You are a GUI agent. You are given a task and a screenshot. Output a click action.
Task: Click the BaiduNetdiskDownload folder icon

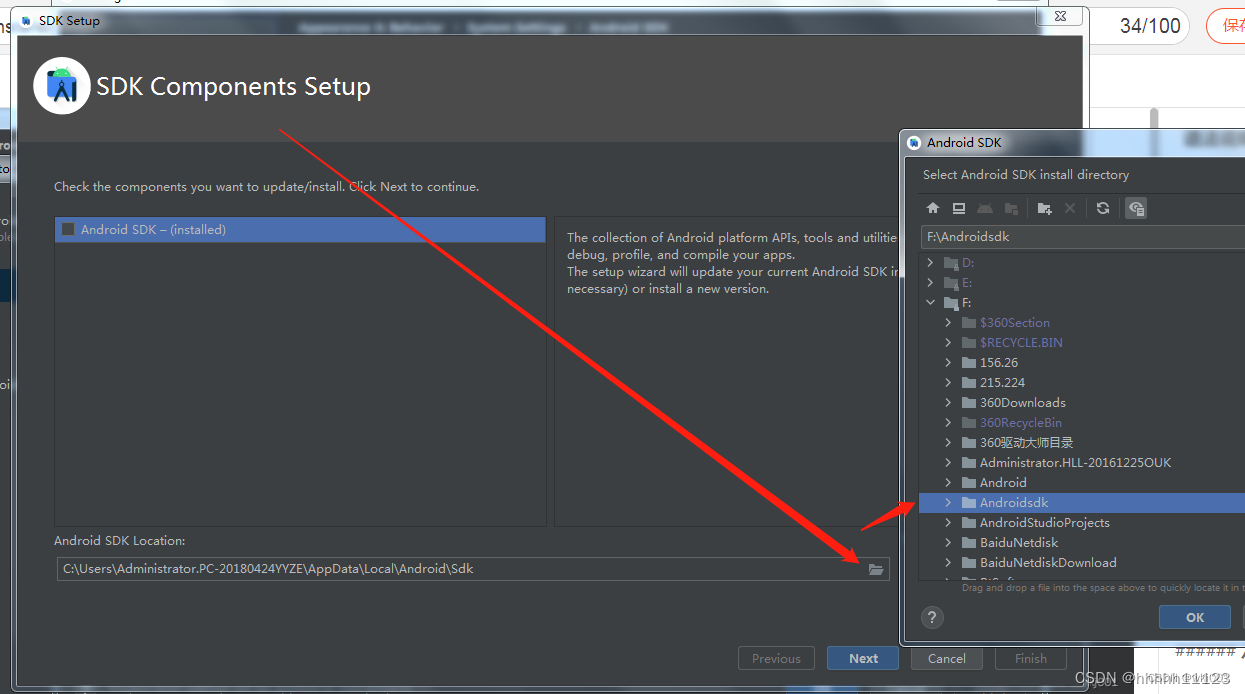point(968,563)
